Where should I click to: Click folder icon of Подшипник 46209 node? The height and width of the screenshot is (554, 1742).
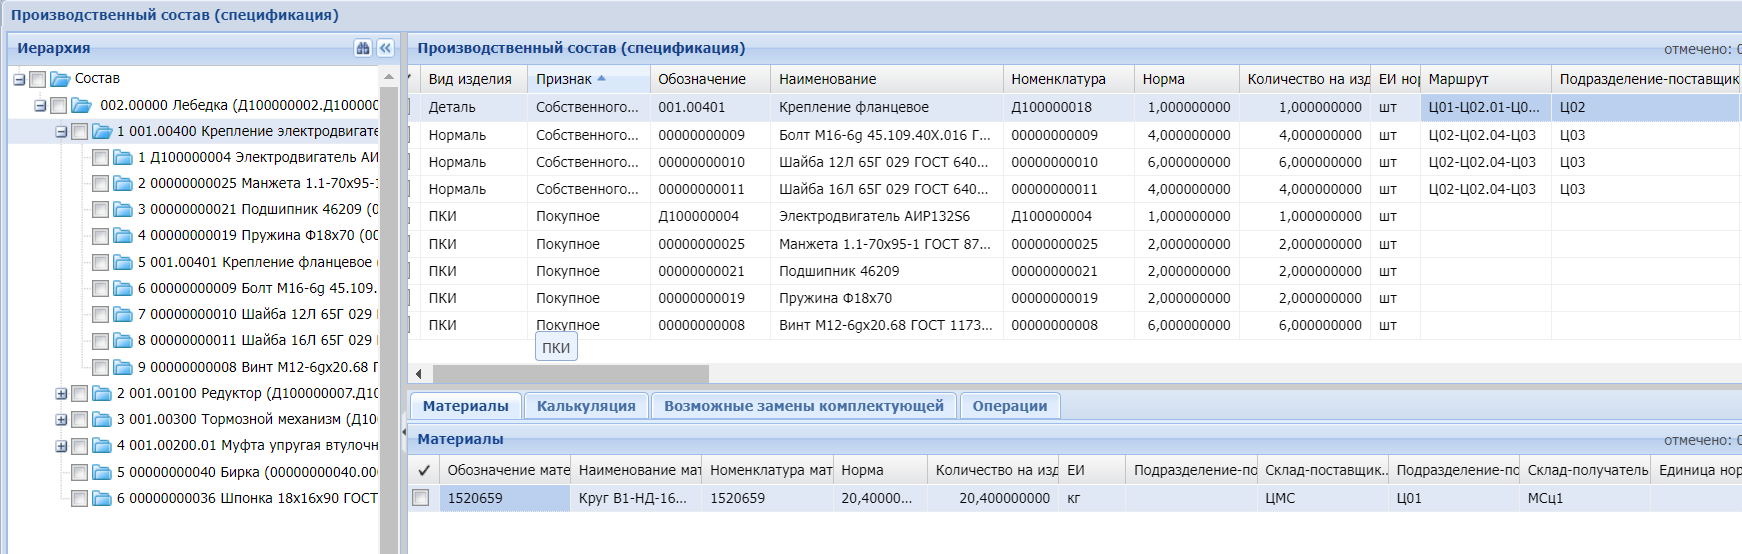coord(123,210)
